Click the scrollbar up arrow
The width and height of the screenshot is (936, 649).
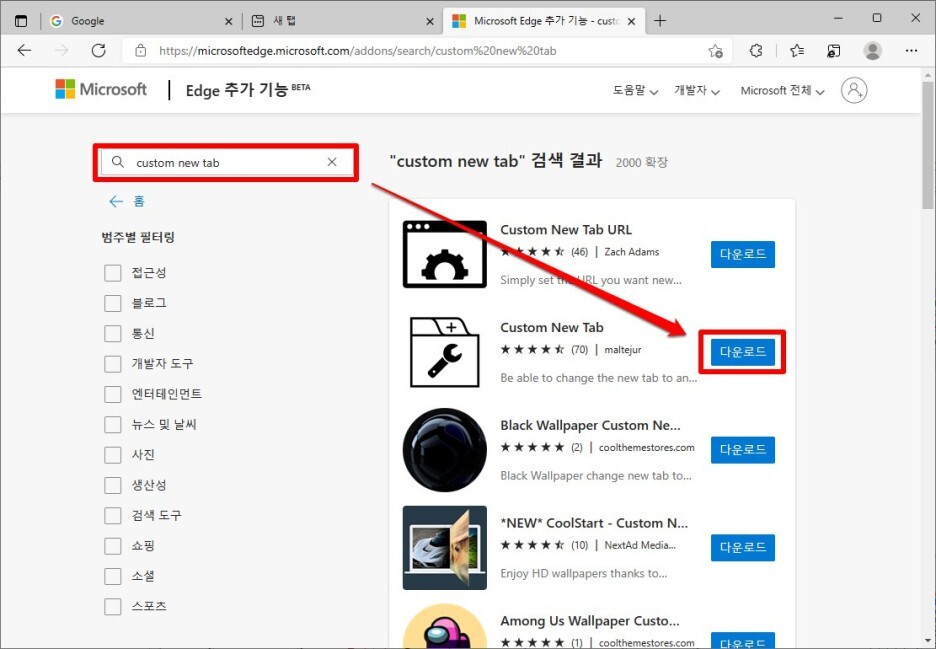tap(927, 75)
